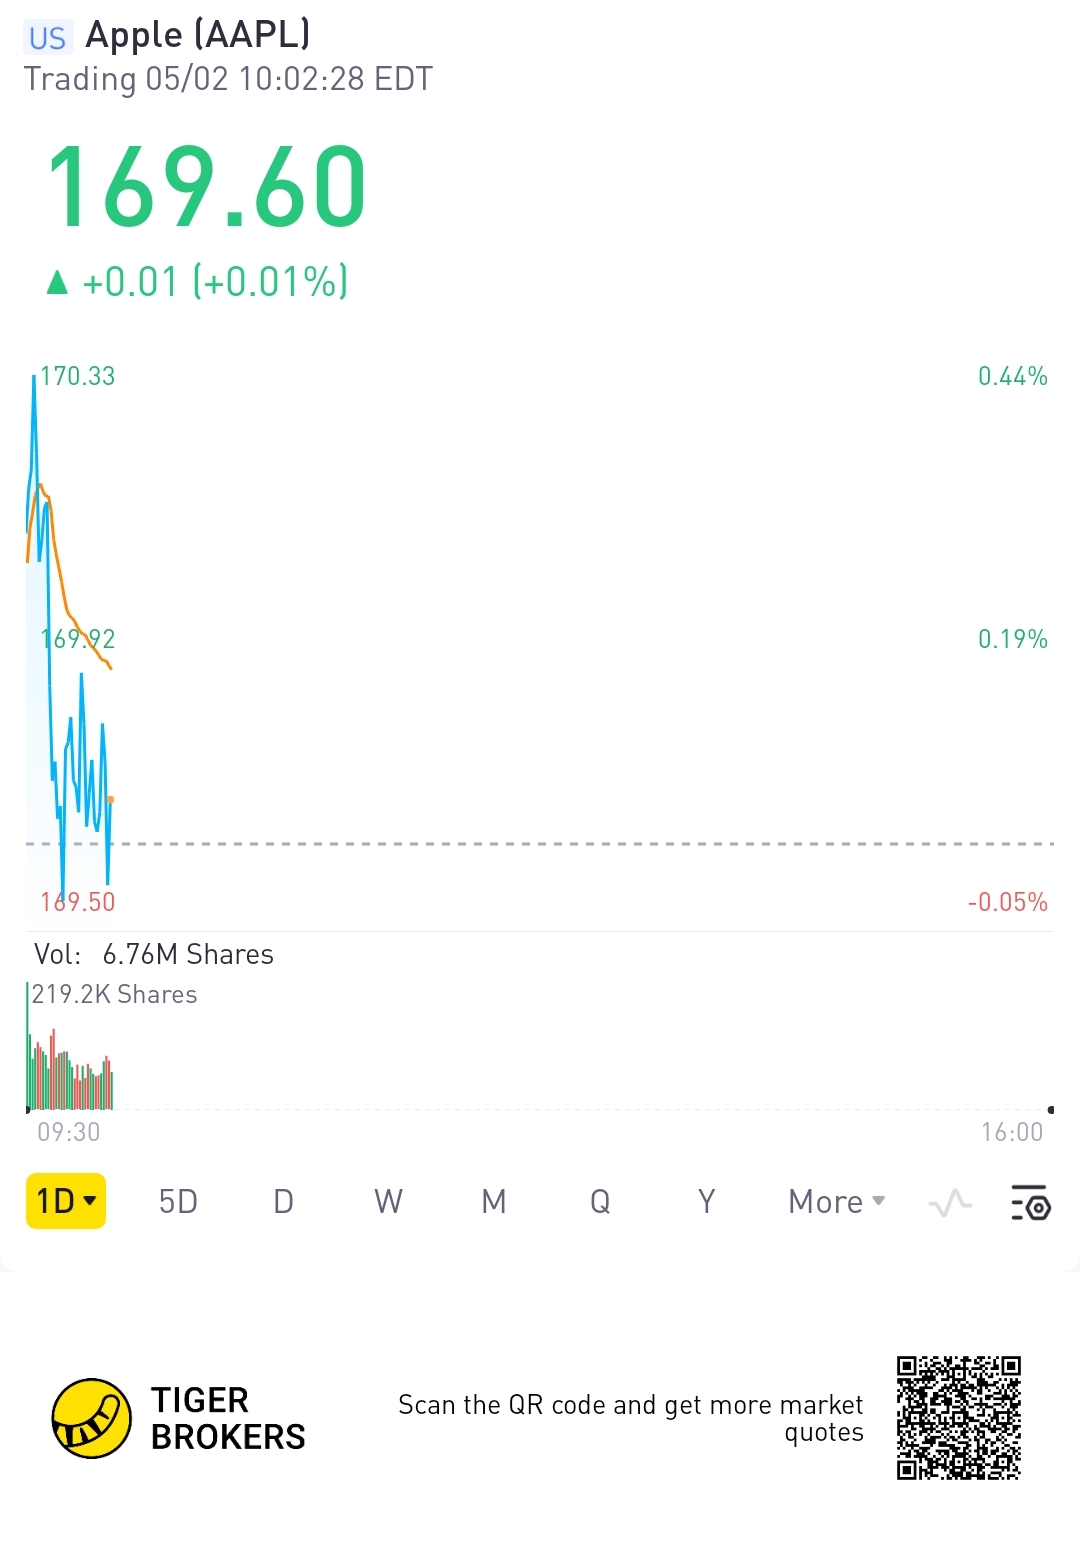Tap the 169.60 current price
This screenshot has width=1080, height=1565.
pyautogui.click(x=207, y=188)
